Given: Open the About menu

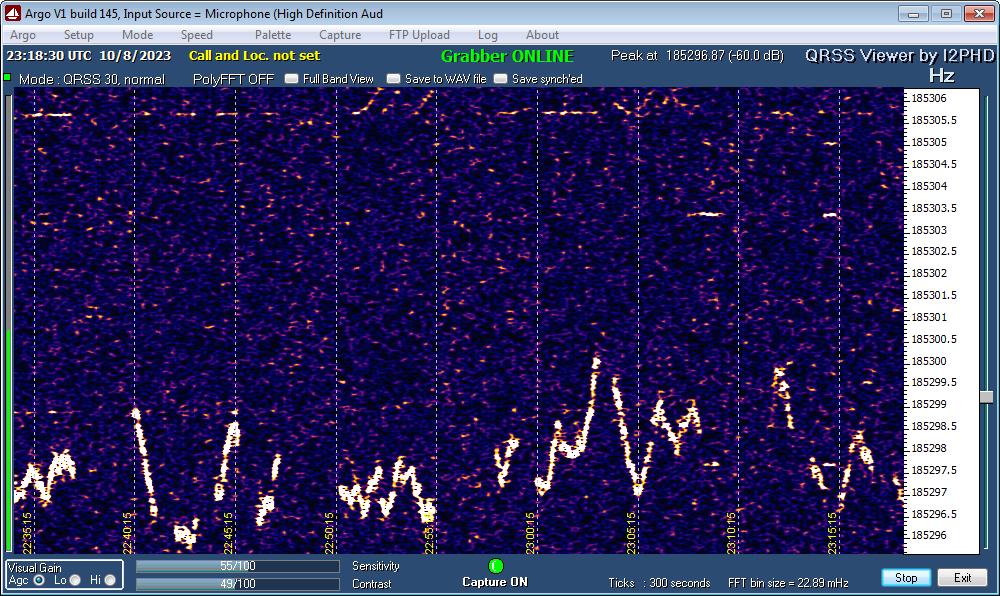Looking at the screenshot, I should point(542,35).
